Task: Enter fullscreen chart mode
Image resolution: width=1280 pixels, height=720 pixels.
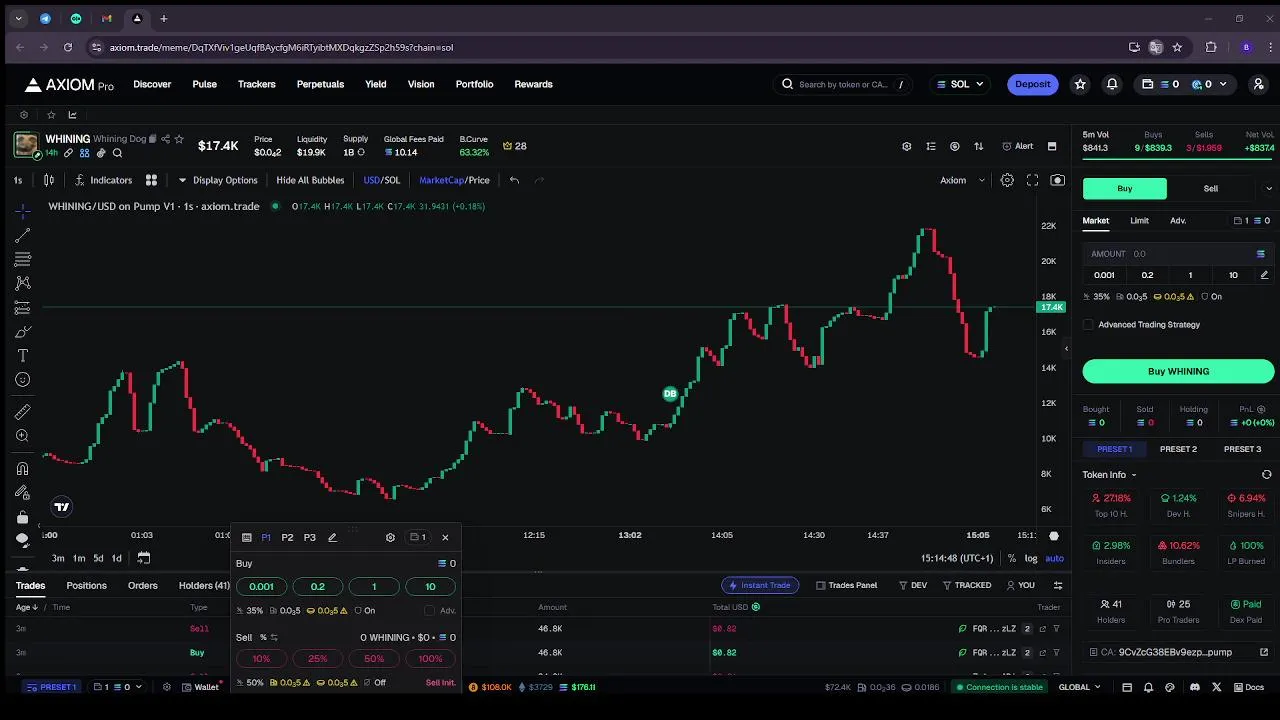Action: coord(1032,180)
